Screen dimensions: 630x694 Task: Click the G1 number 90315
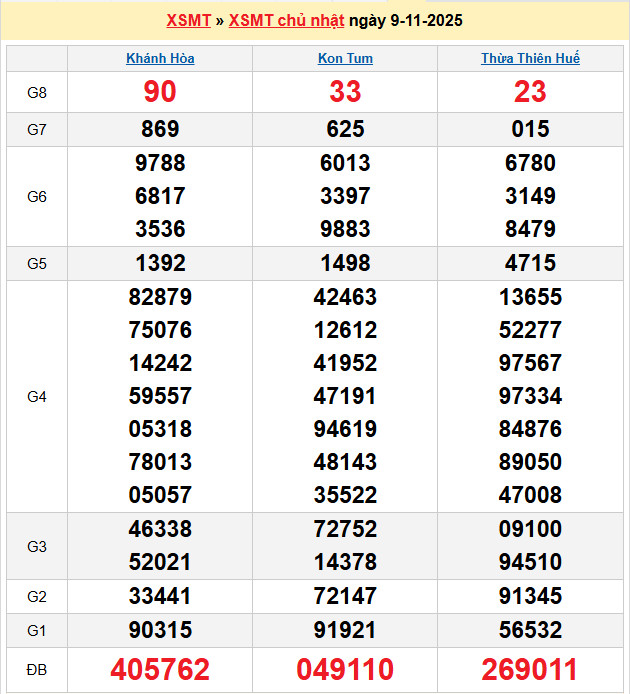click(160, 631)
